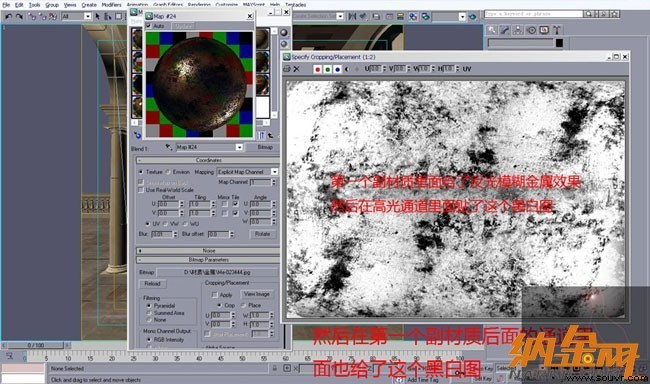Click the Render teapot icon
Image resolution: width=650 pixels, height=384 pixels.
[473, 17]
